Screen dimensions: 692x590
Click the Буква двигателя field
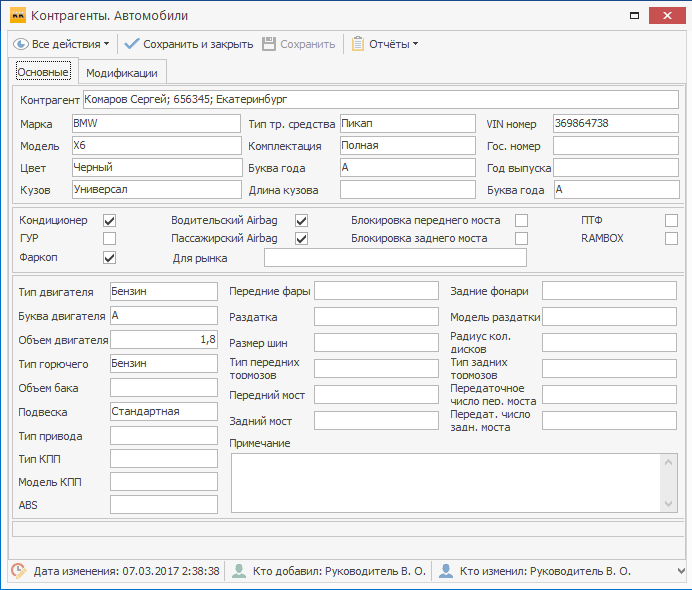[164, 316]
